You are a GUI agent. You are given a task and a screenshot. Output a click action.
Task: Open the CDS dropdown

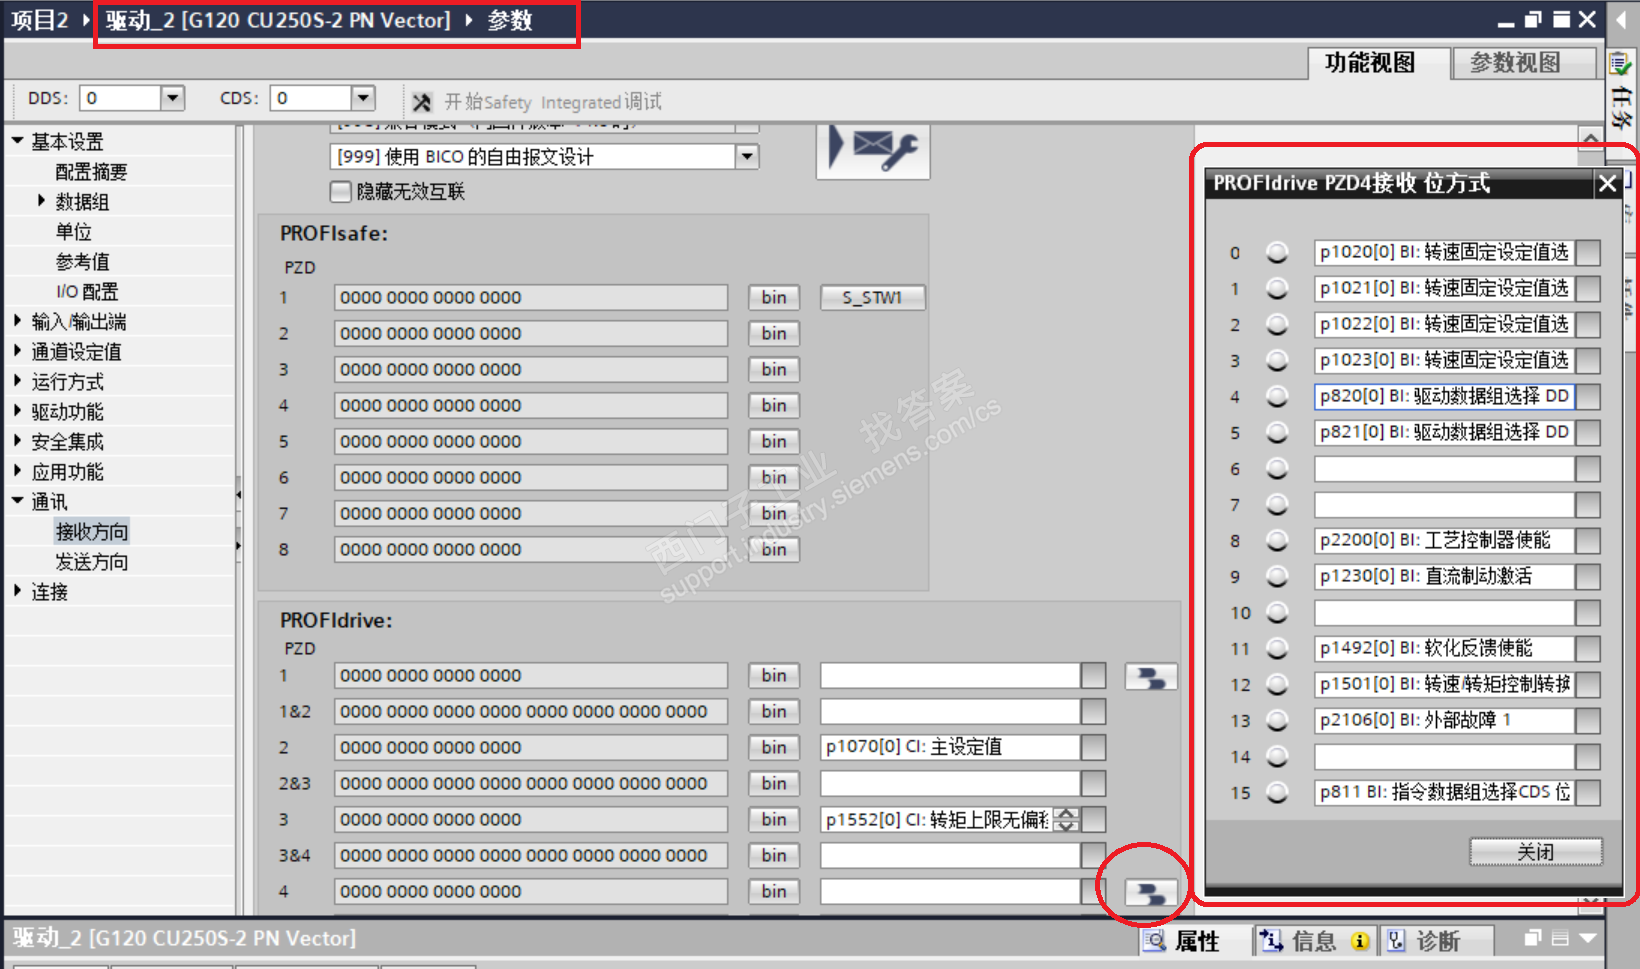[363, 98]
